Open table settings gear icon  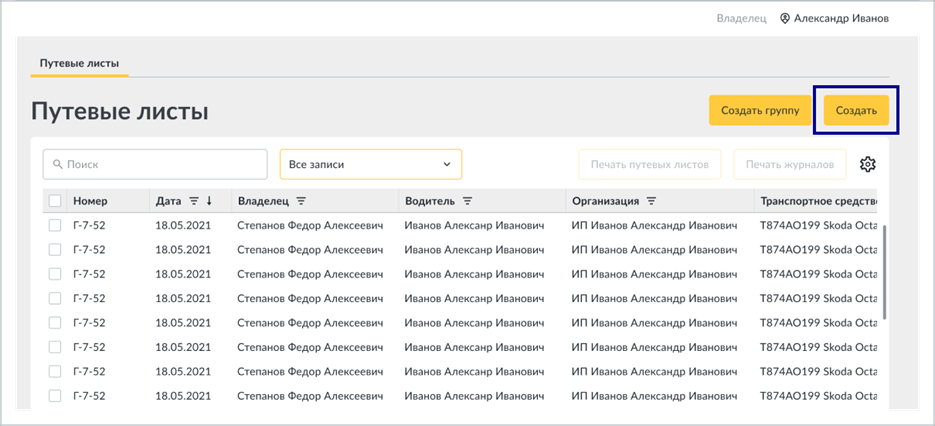(867, 164)
